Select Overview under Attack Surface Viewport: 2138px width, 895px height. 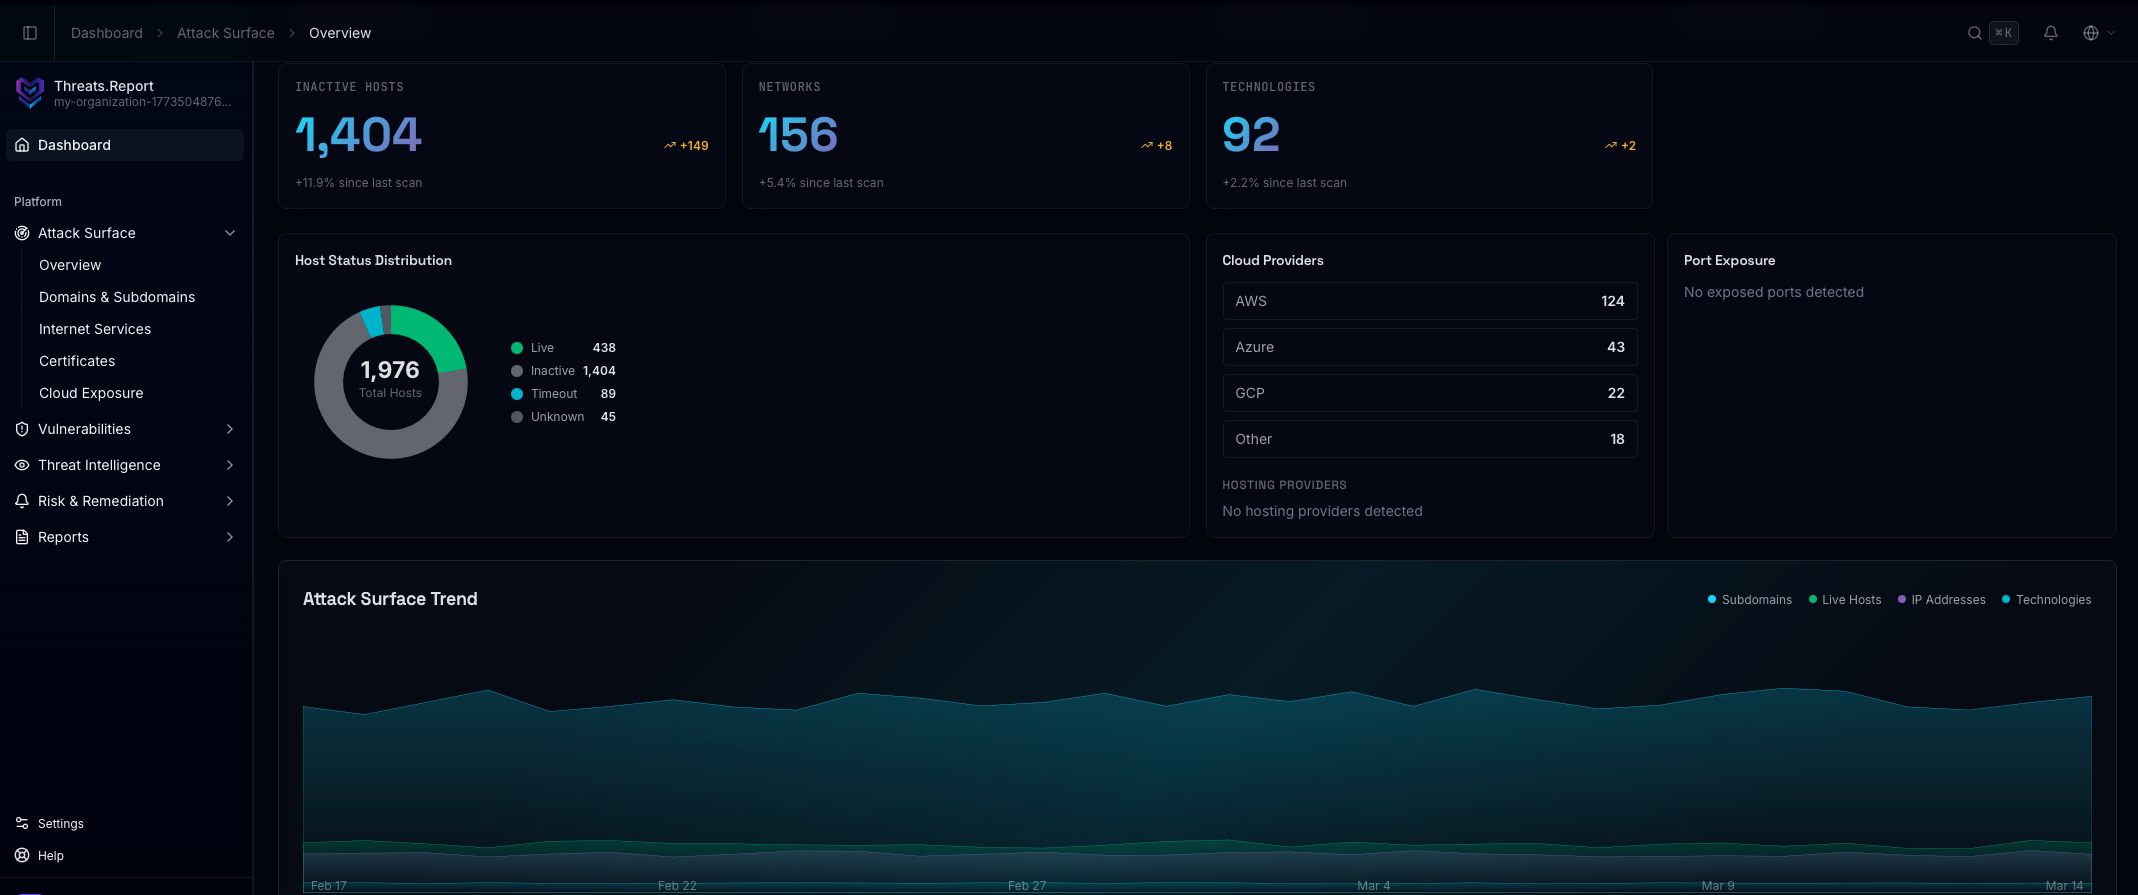[70, 265]
